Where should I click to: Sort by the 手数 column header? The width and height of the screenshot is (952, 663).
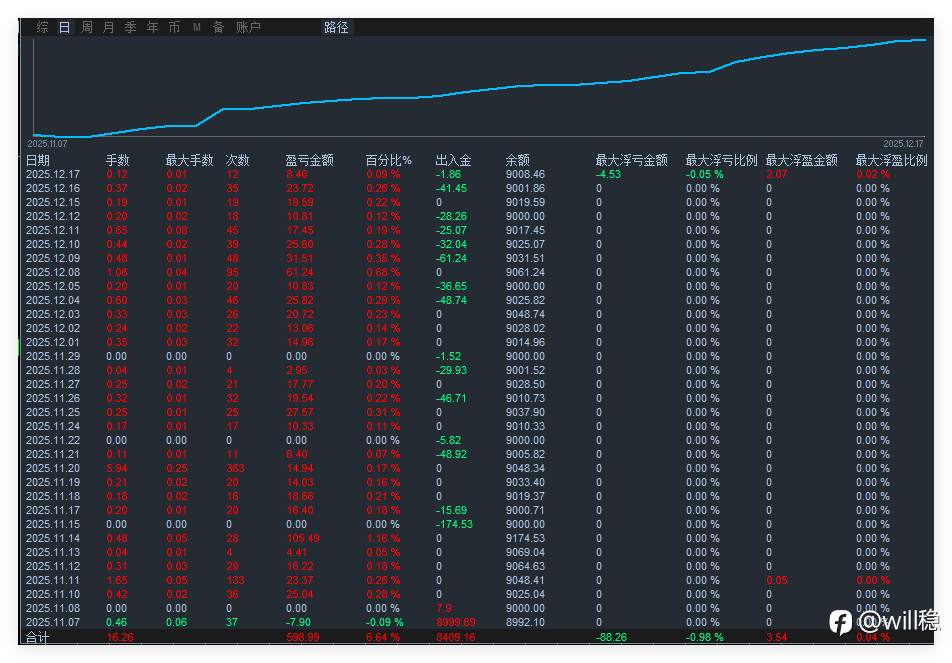pyautogui.click(x=118, y=160)
